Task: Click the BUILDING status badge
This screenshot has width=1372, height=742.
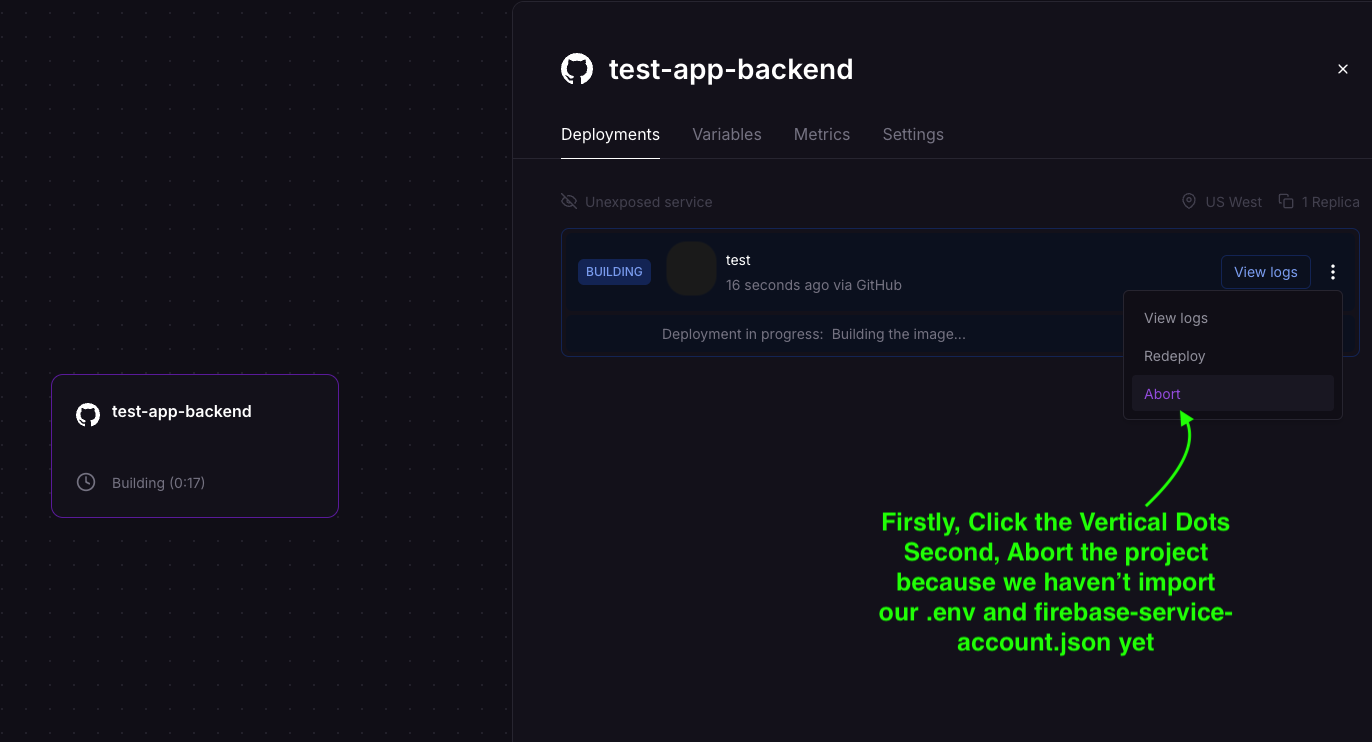Action: tap(614, 271)
